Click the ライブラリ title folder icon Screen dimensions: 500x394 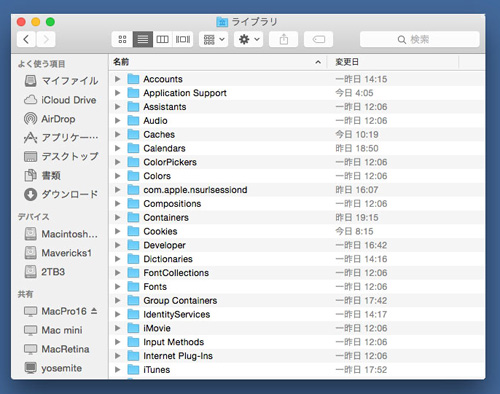[222, 22]
